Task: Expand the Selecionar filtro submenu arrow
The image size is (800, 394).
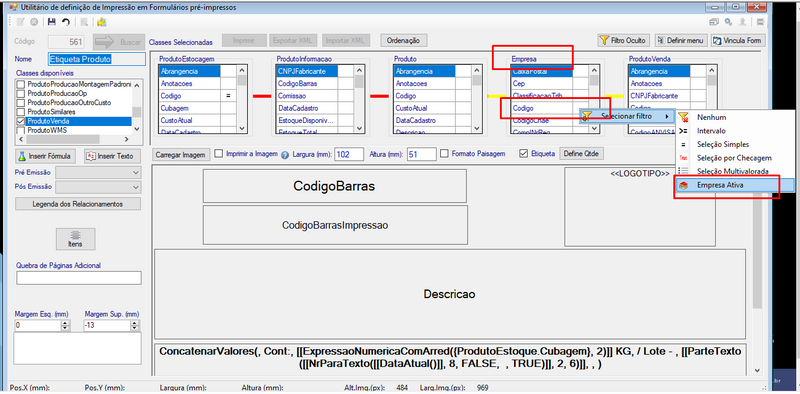Action: 667,116
